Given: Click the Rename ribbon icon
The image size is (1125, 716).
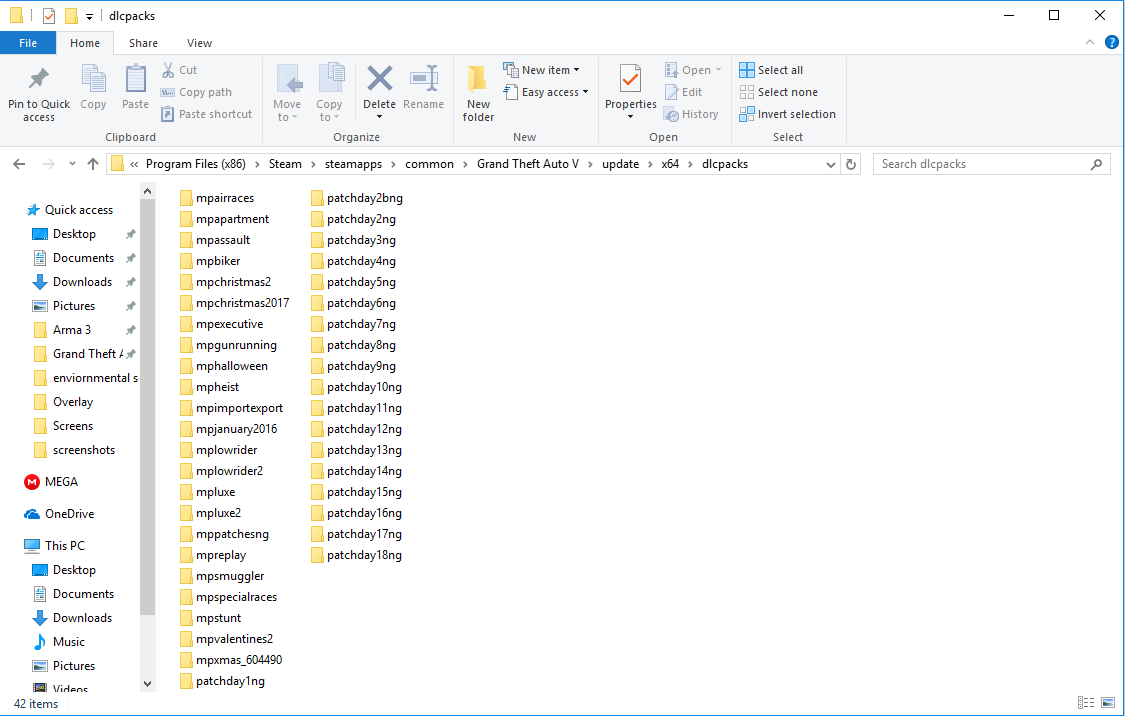Looking at the screenshot, I should click(424, 78).
